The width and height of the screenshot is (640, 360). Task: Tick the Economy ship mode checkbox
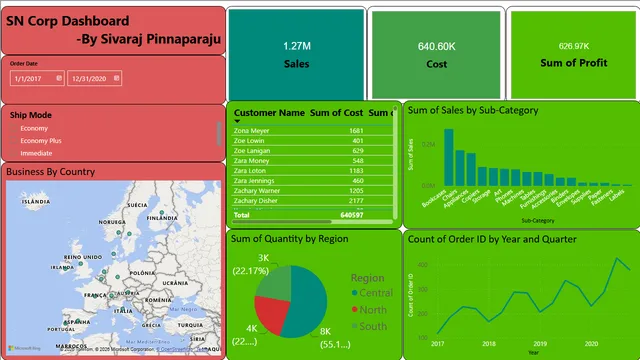[x=14, y=128]
